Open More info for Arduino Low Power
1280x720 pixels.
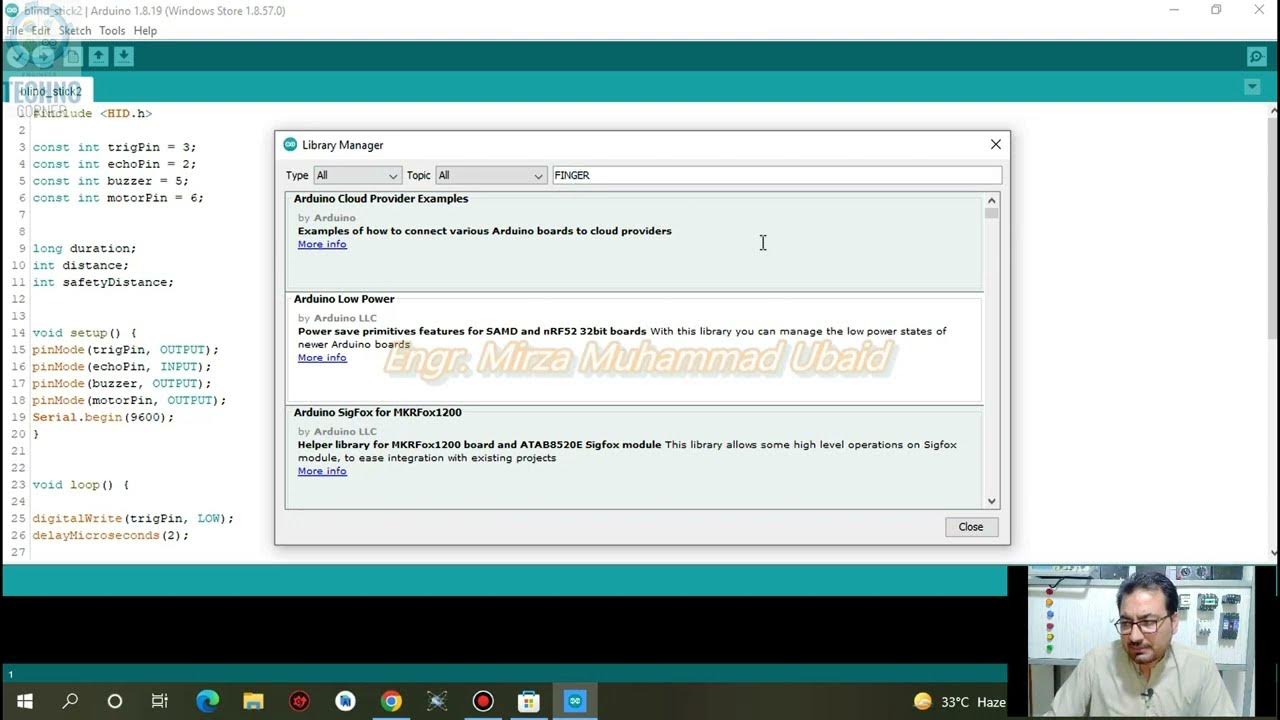pos(322,357)
